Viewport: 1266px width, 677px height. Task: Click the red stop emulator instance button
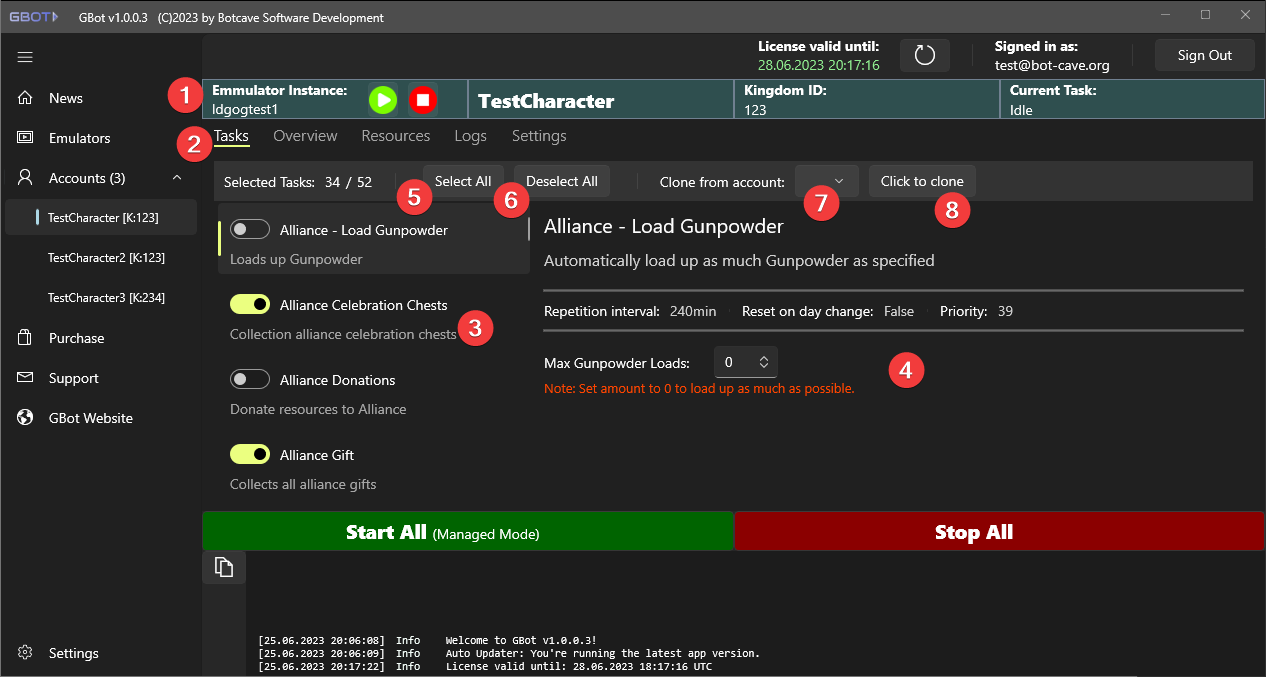click(x=423, y=100)
